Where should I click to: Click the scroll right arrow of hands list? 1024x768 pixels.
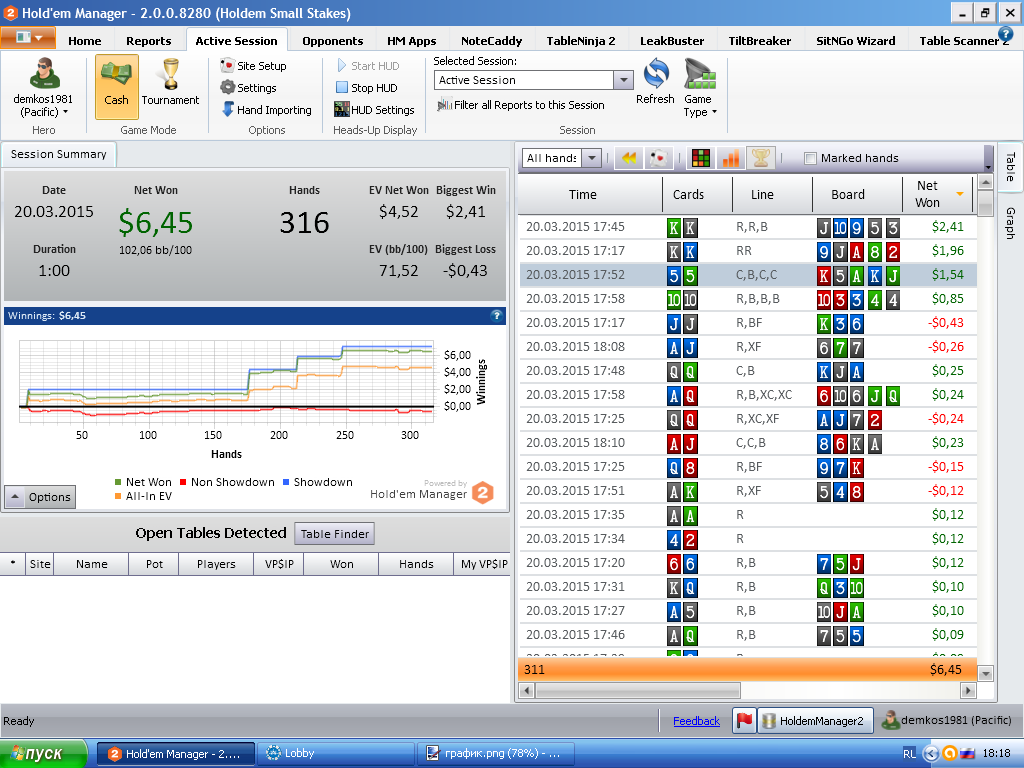(968, 690)
